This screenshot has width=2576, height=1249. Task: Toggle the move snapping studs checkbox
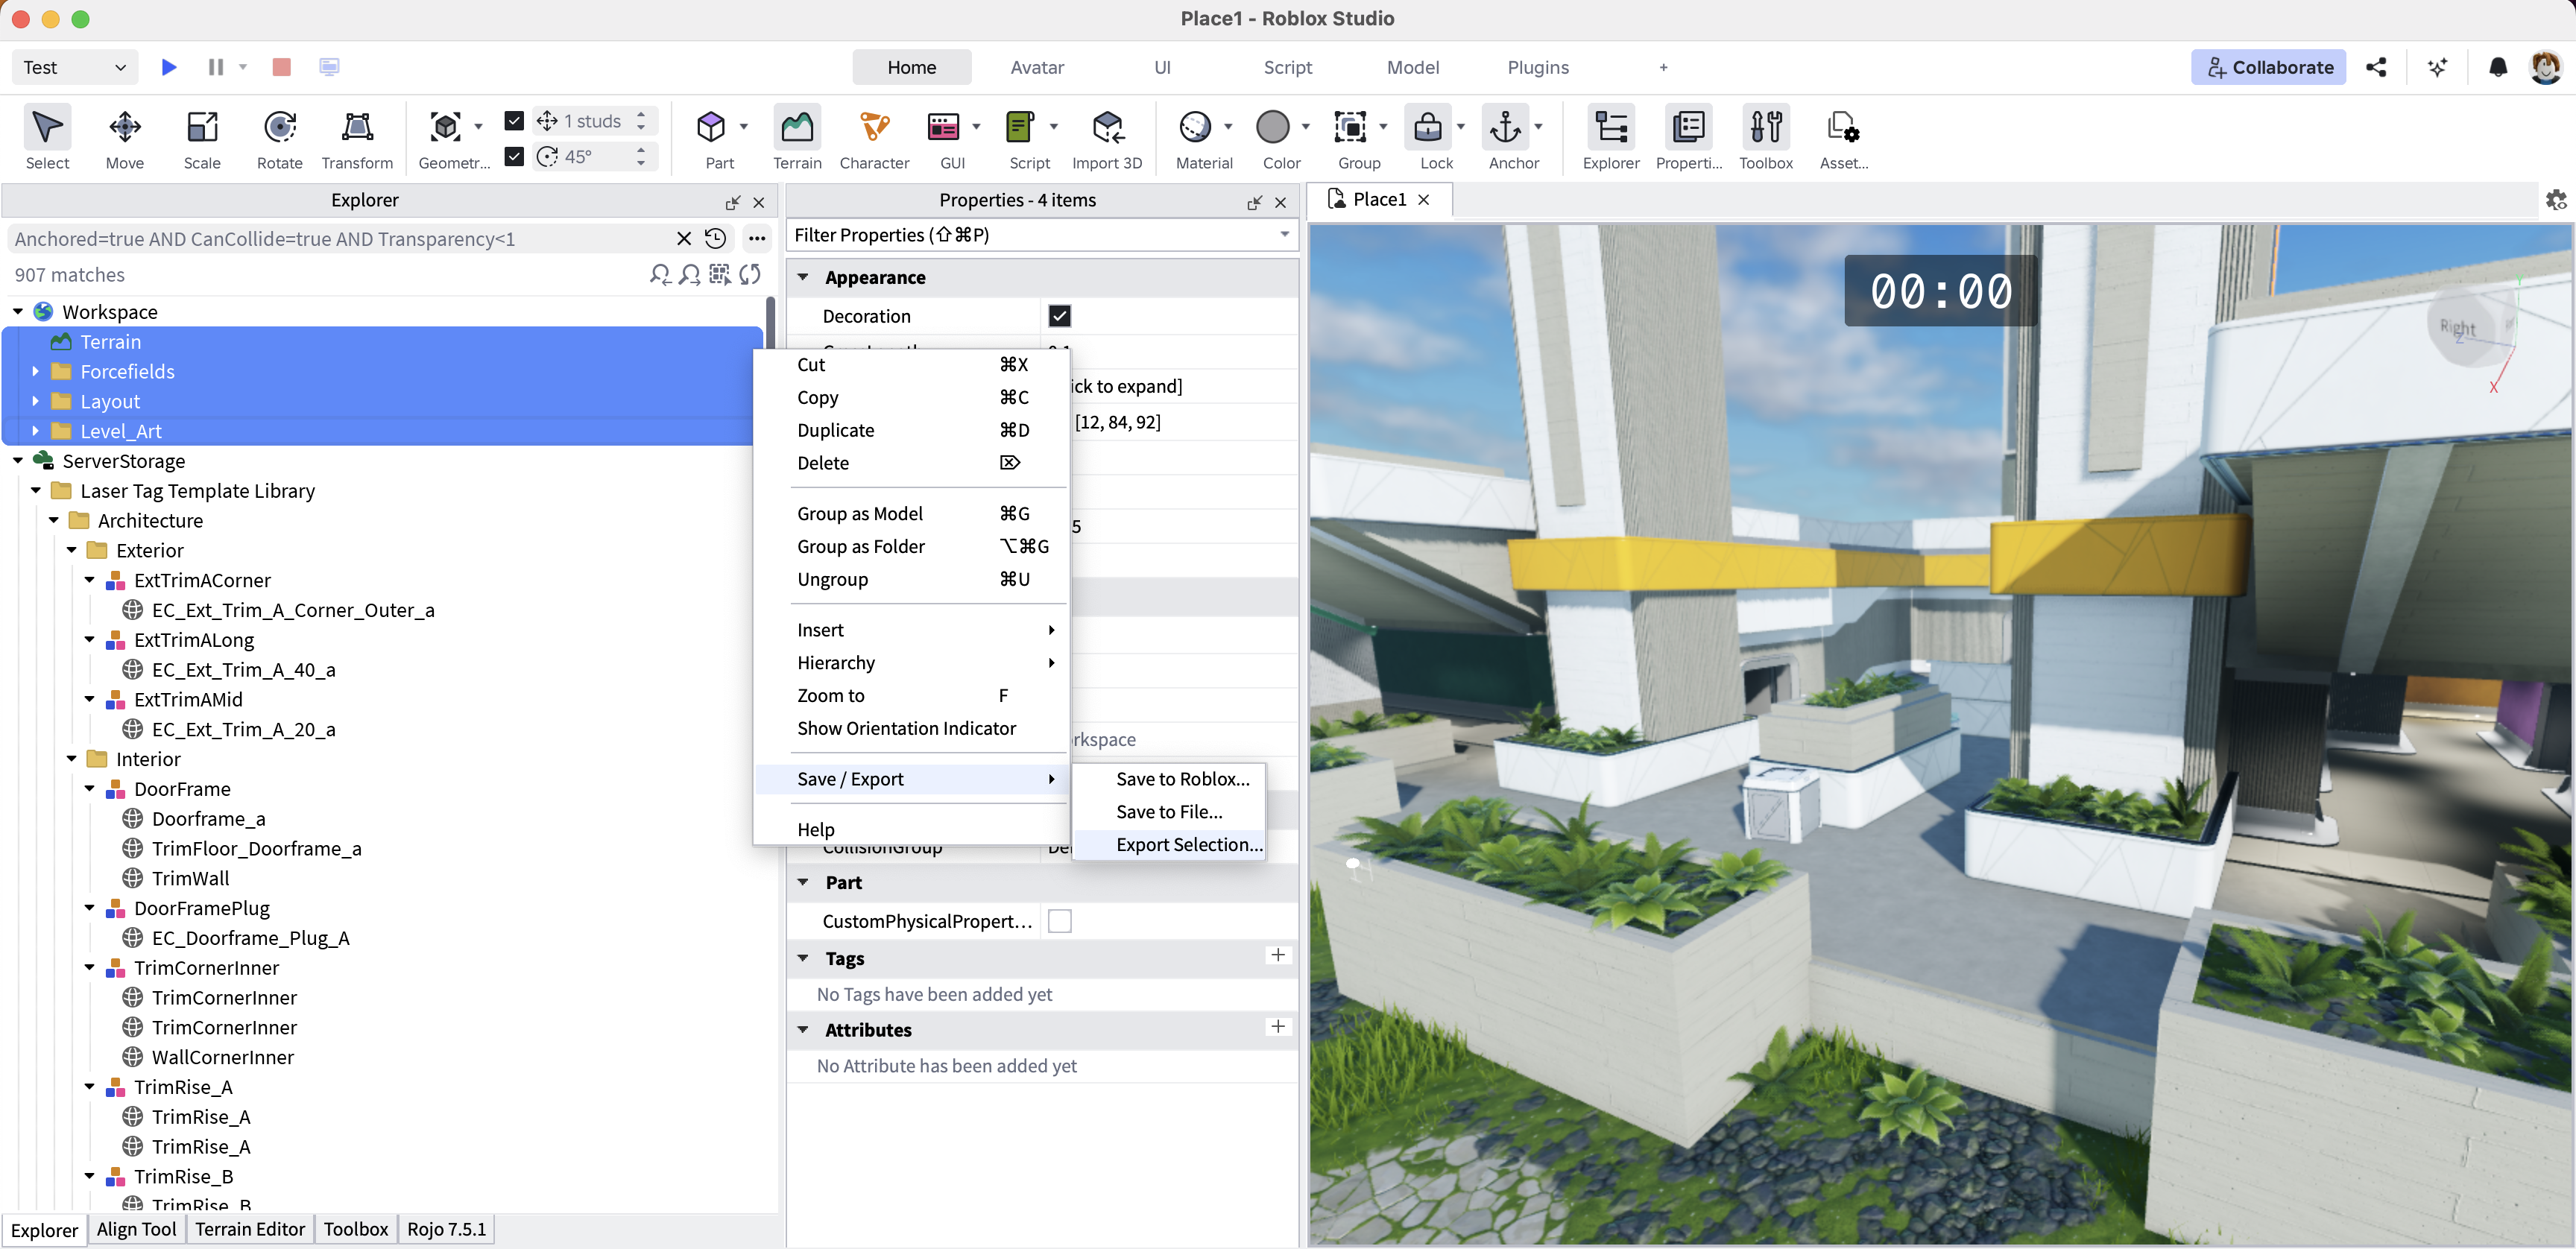pyautogui.click(x=514, y=121)
